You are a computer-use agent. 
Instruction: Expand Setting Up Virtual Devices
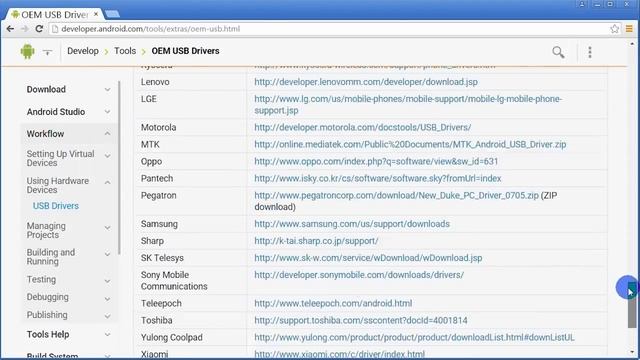(107, 156)
